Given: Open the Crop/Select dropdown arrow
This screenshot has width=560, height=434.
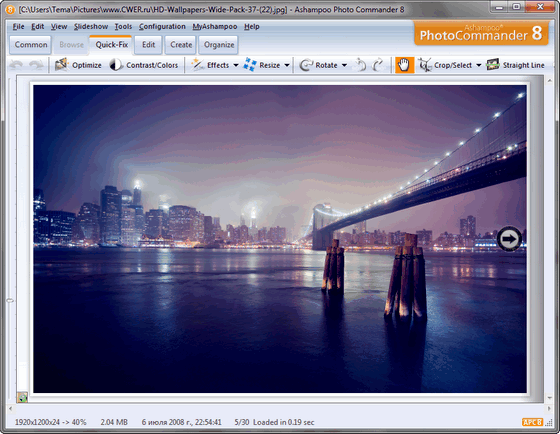Looking at the screenshot, I should (x=479, y=65).
